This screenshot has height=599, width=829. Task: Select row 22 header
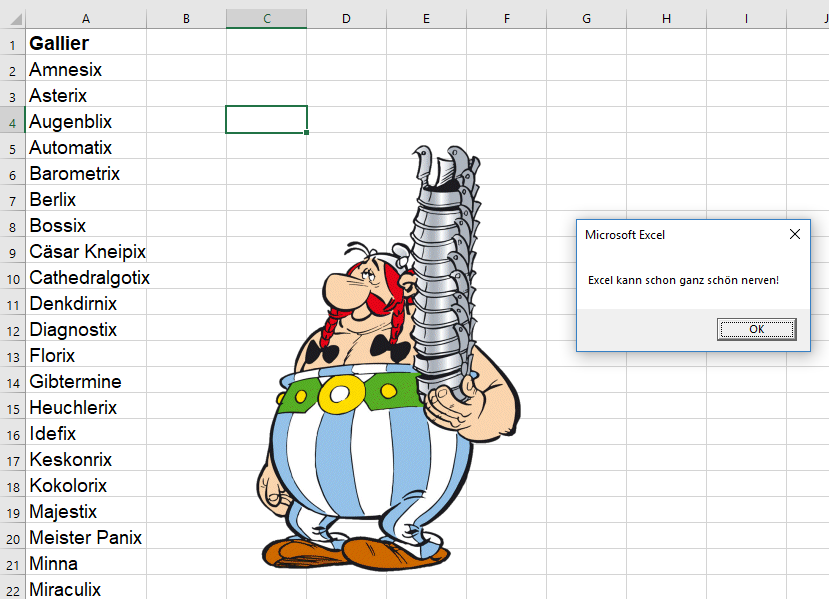pyautogui.click(x=12, y=590)
